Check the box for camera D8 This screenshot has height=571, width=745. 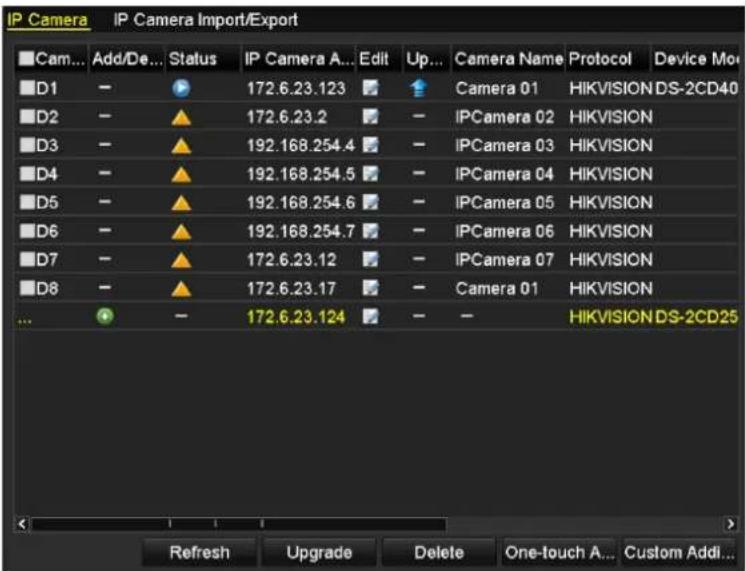coord(27,287)
